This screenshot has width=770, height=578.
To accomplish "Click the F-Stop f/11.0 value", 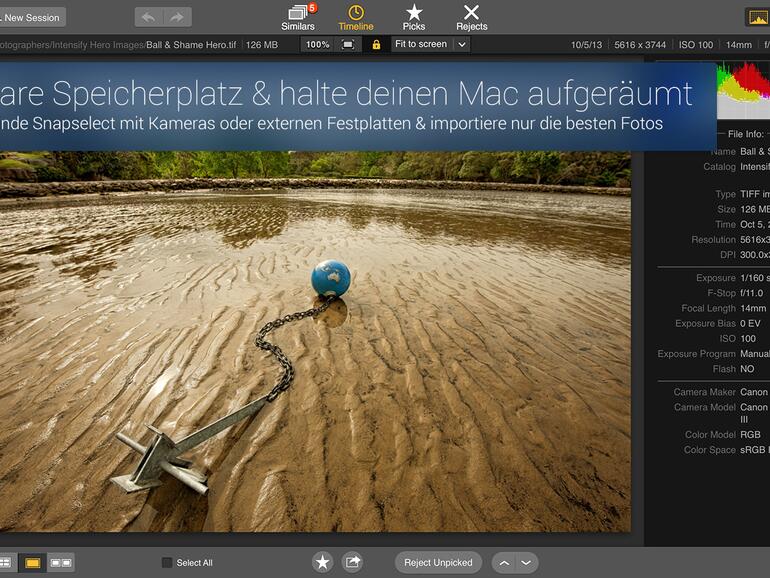I will click(751, 293).
